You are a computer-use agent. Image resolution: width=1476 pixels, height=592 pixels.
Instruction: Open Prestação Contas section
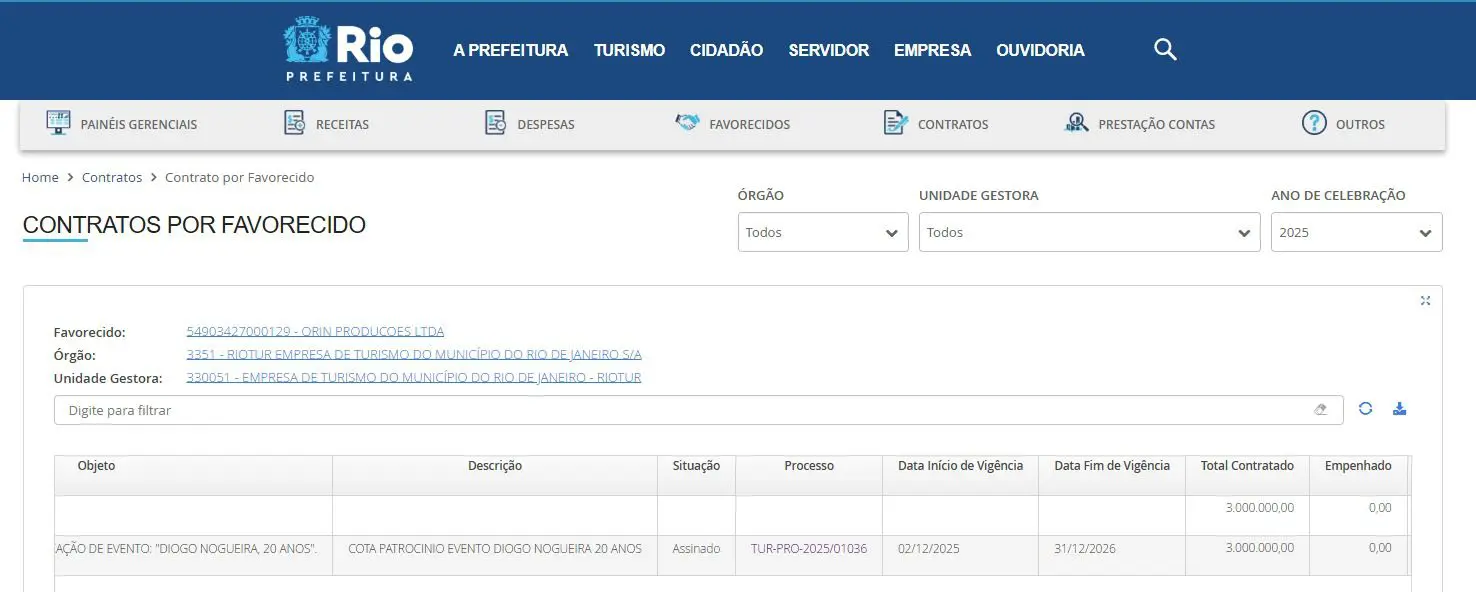1156,125
